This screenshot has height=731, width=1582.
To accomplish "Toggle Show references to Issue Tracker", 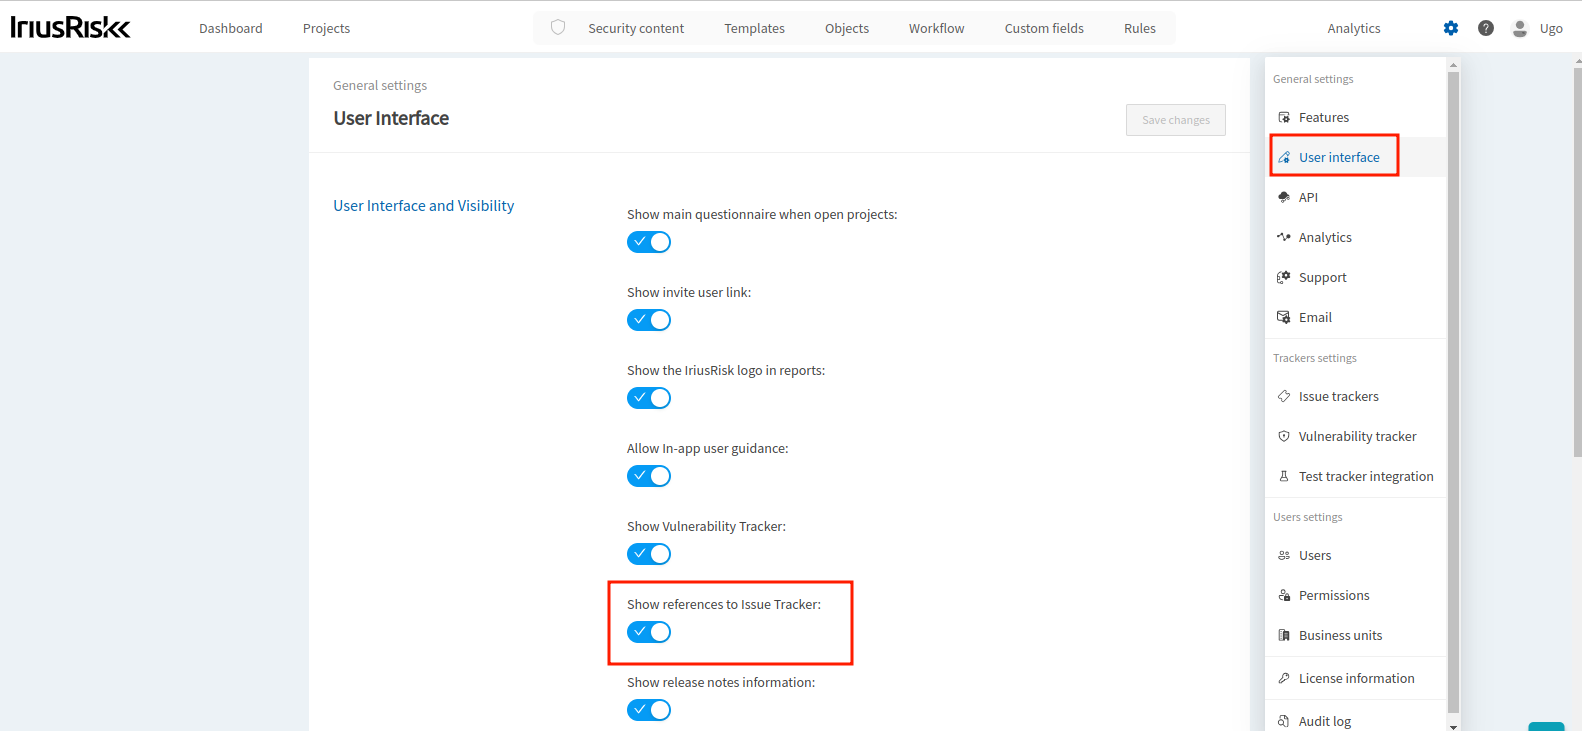I will coord(649,632).
